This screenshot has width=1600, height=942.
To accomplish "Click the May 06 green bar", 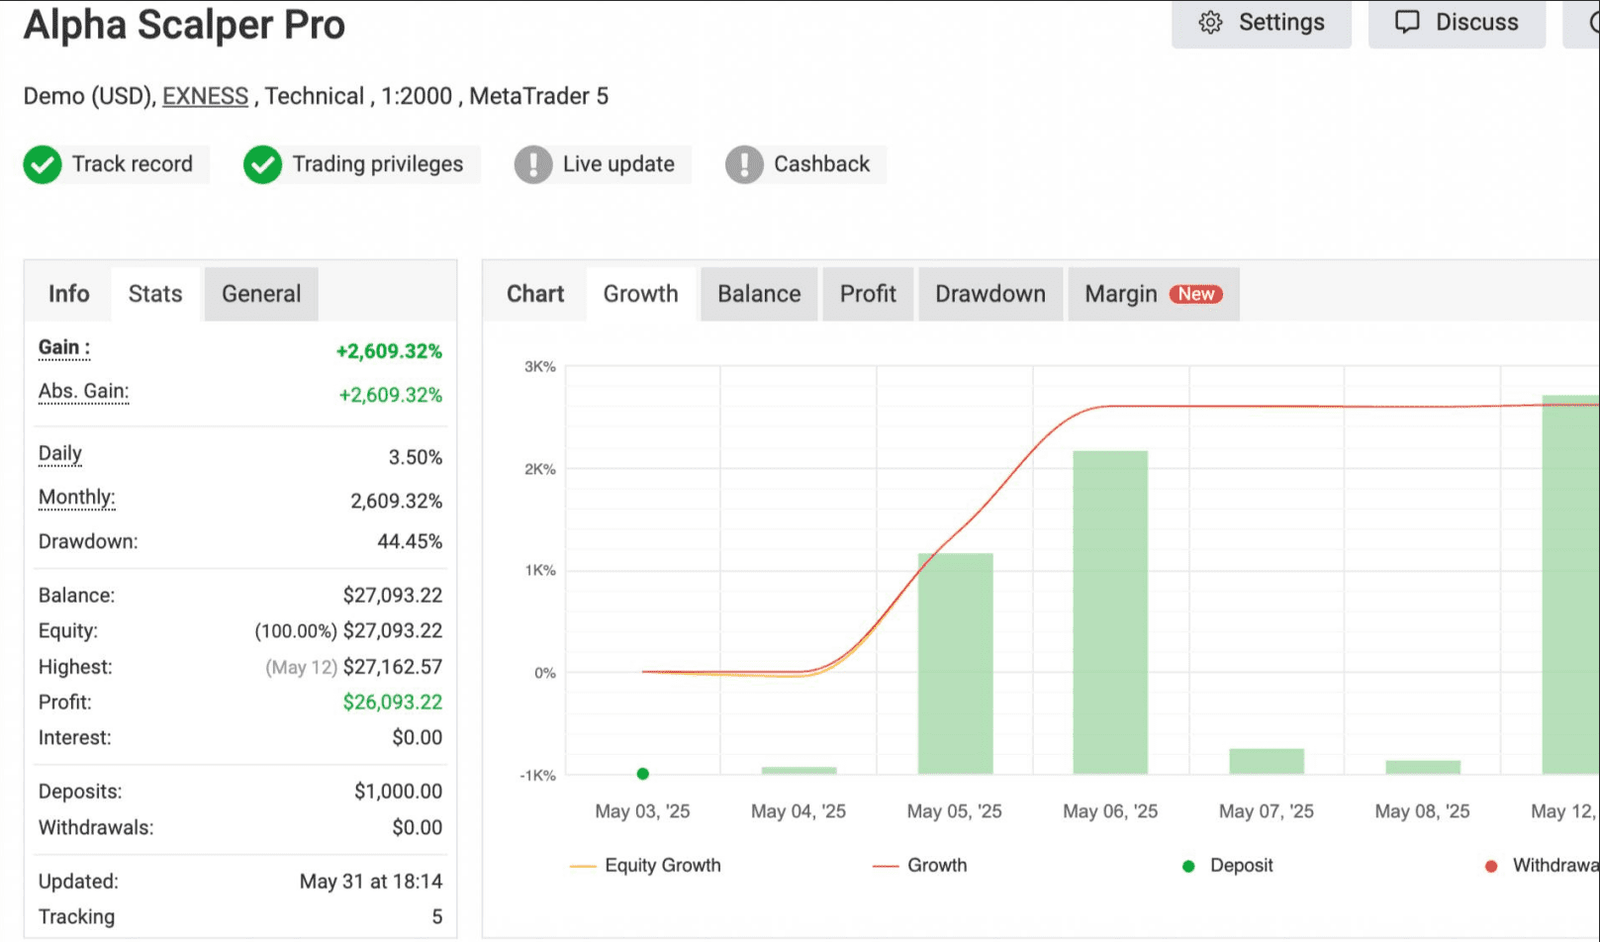I will (x=1110, y=612).
